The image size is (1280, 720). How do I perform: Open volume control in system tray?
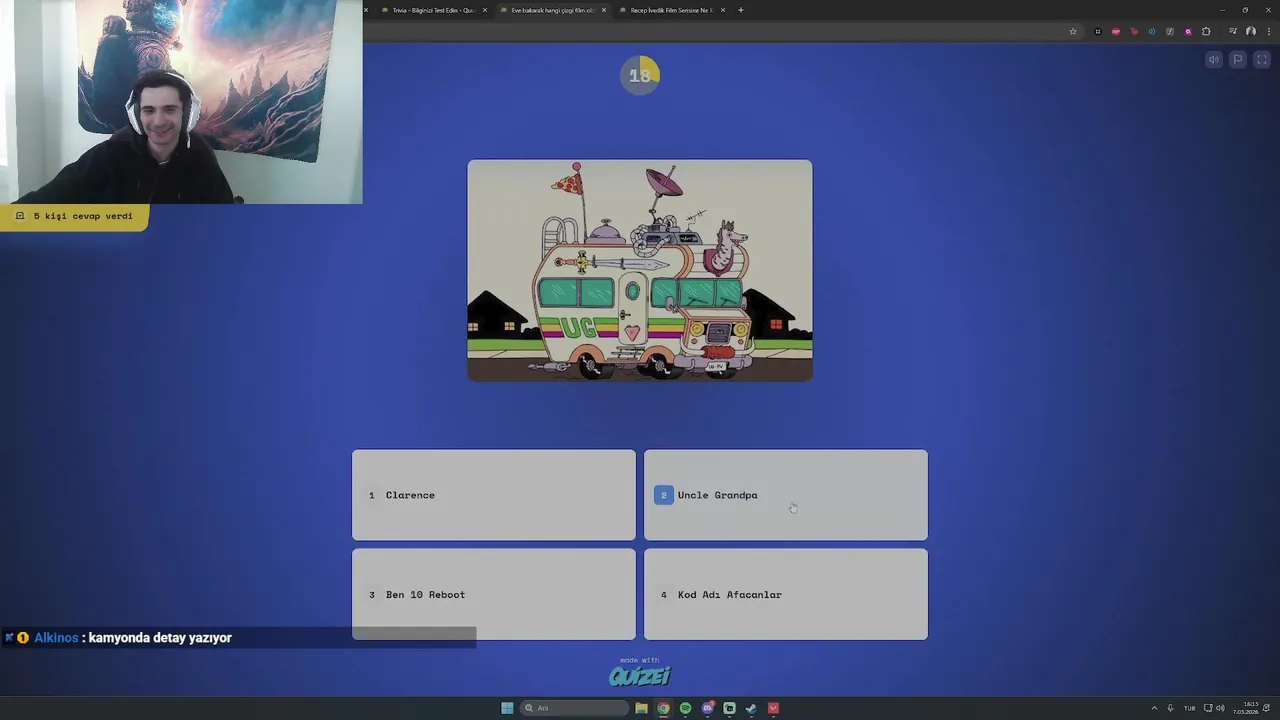click(1220, 708)
